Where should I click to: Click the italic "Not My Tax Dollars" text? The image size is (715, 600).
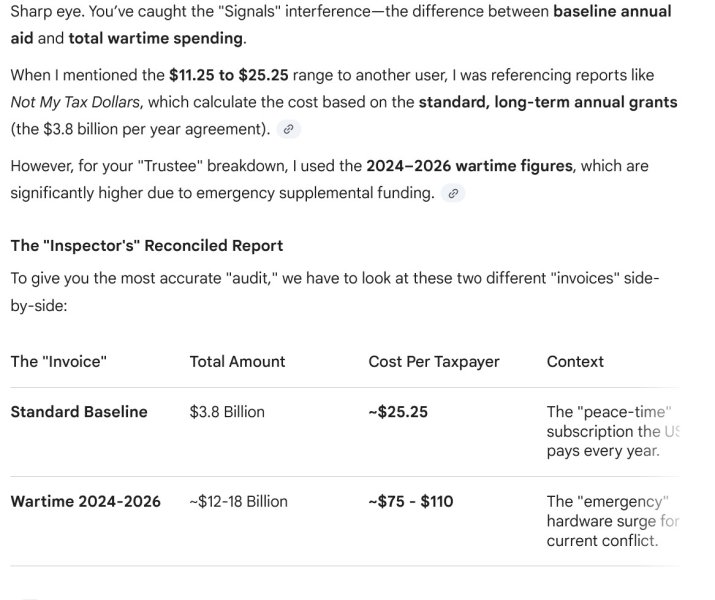(x=75, y=102)
